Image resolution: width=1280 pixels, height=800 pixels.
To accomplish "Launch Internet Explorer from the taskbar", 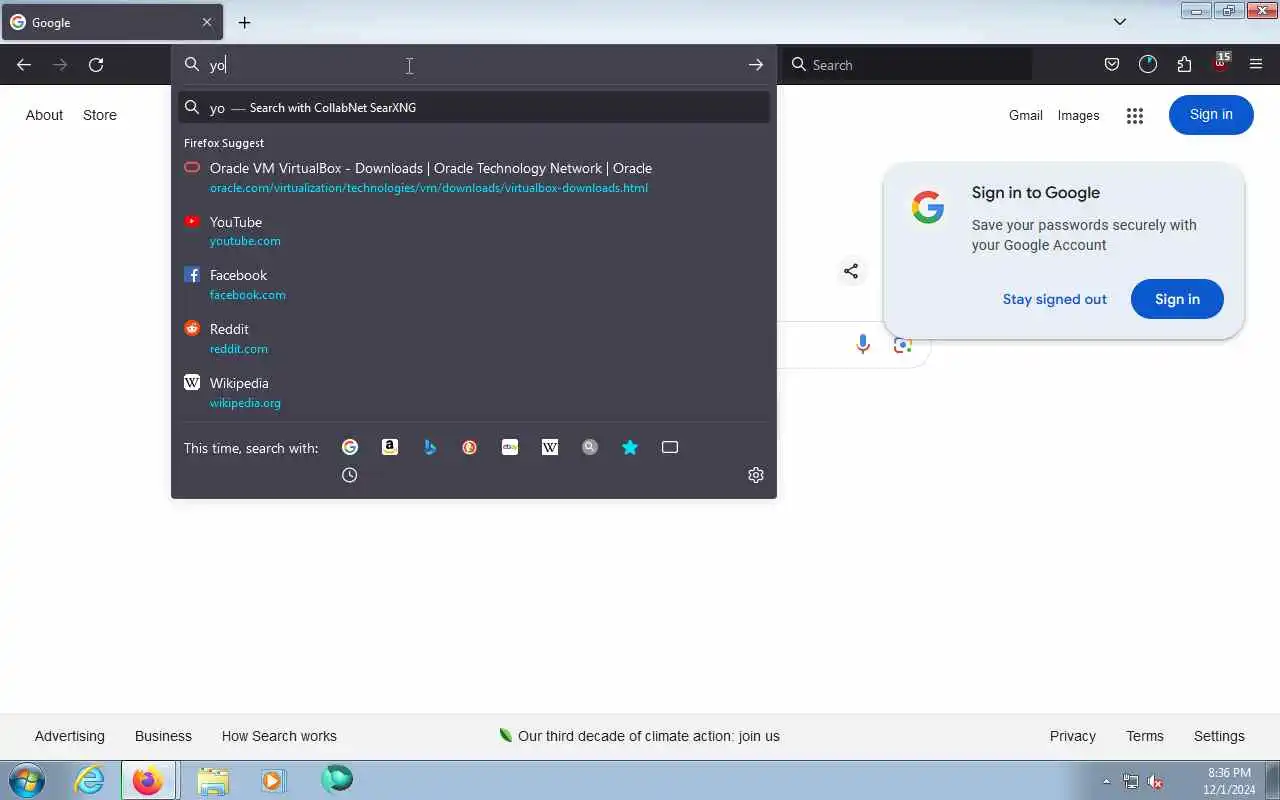I will [x=90, y=780].
